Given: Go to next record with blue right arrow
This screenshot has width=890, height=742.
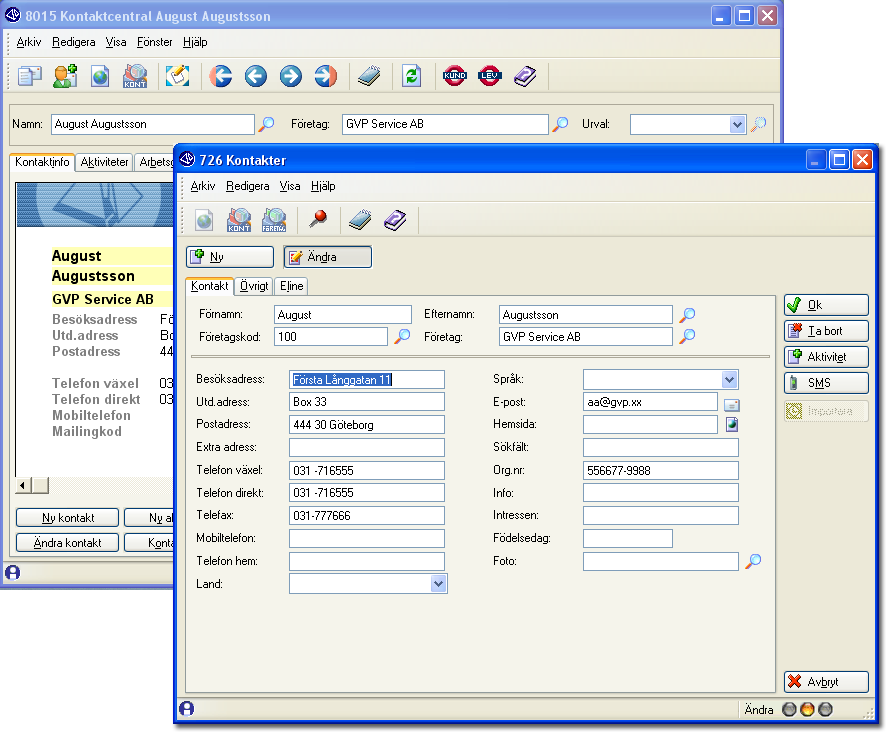Looking at the screenshot, I should (291, 76).
